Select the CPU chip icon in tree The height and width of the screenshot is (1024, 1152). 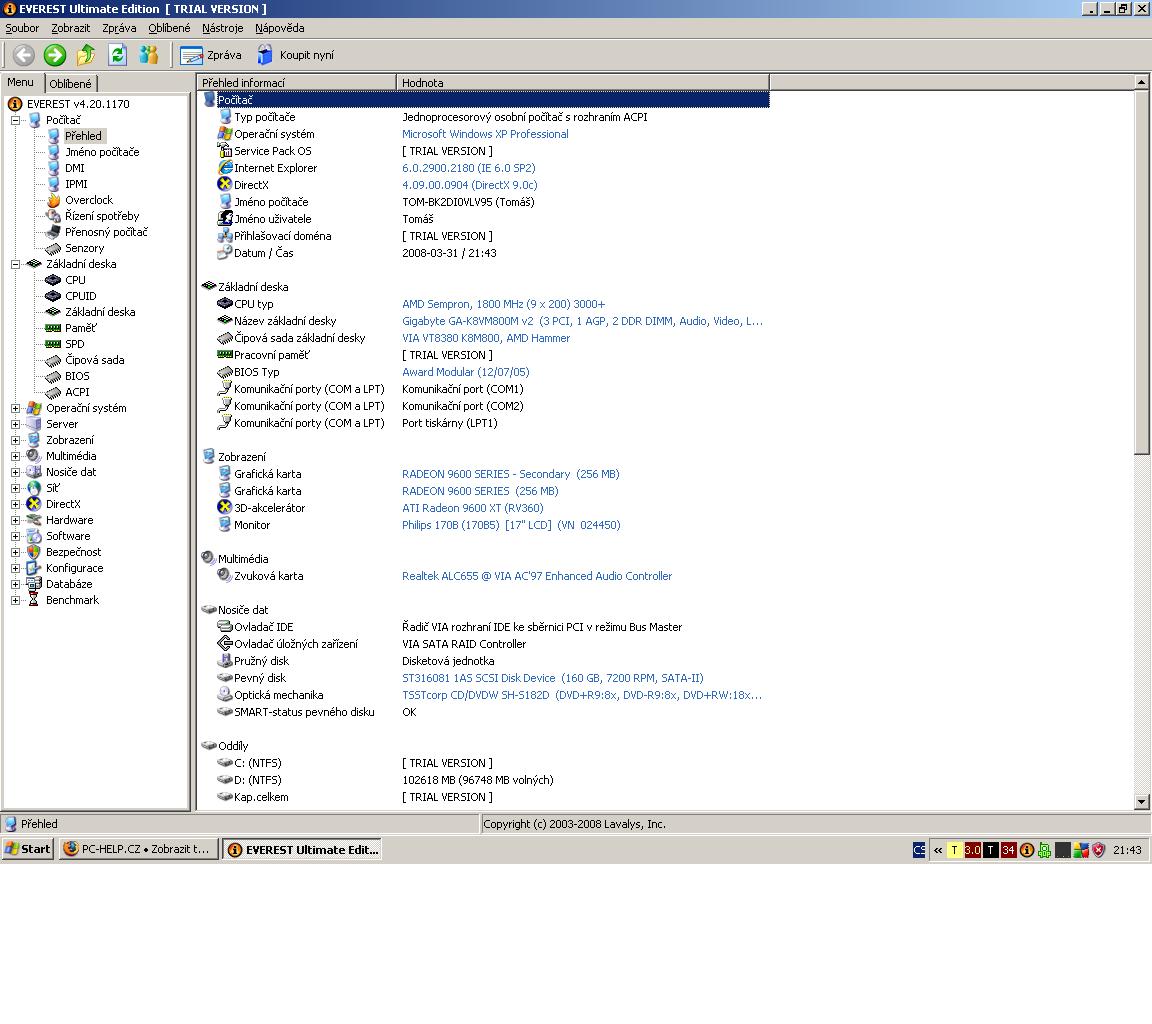pyautogui.click(x=53, y=280)
